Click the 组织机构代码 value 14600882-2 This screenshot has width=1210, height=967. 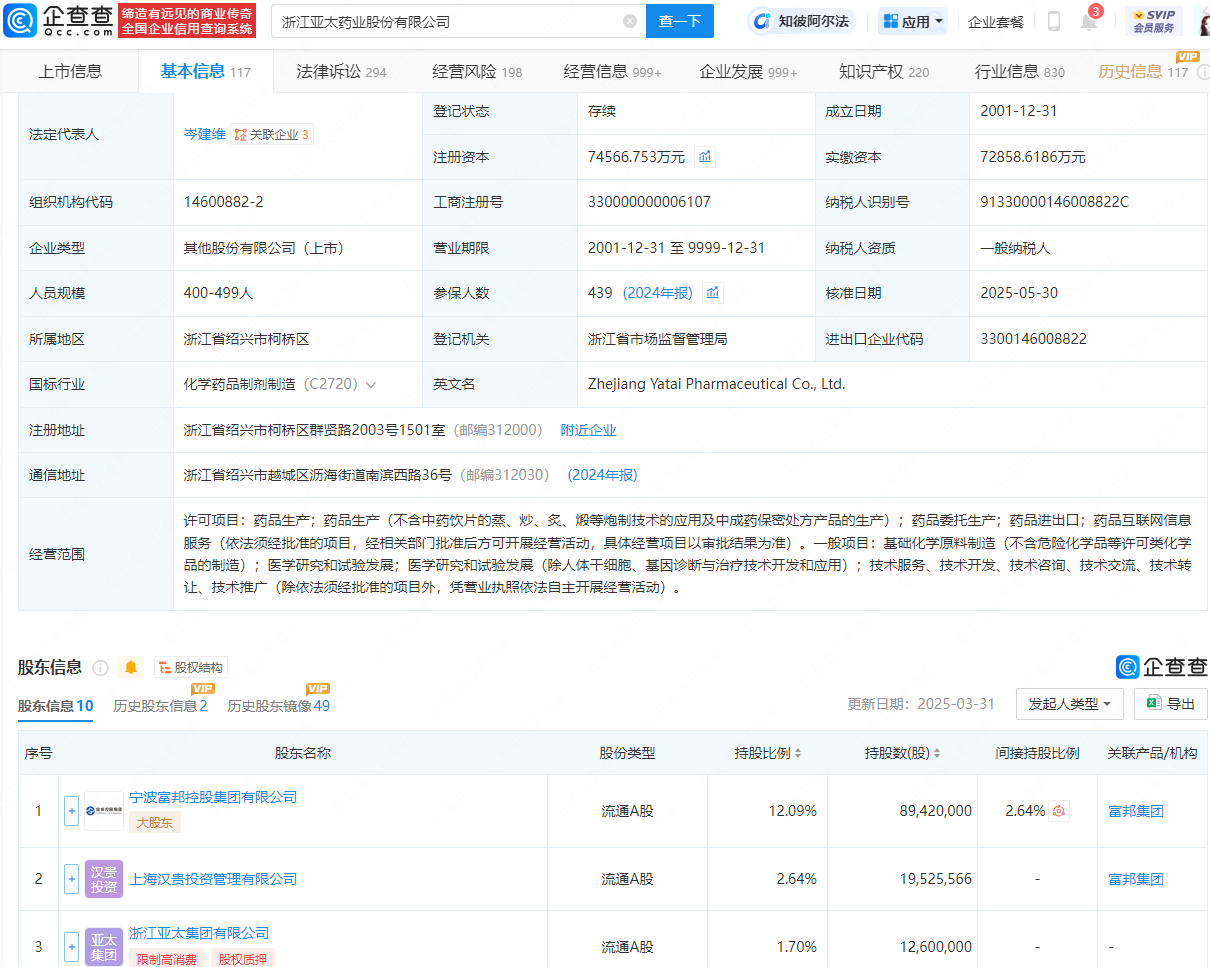pyautogui.click(x=224, y=202)
